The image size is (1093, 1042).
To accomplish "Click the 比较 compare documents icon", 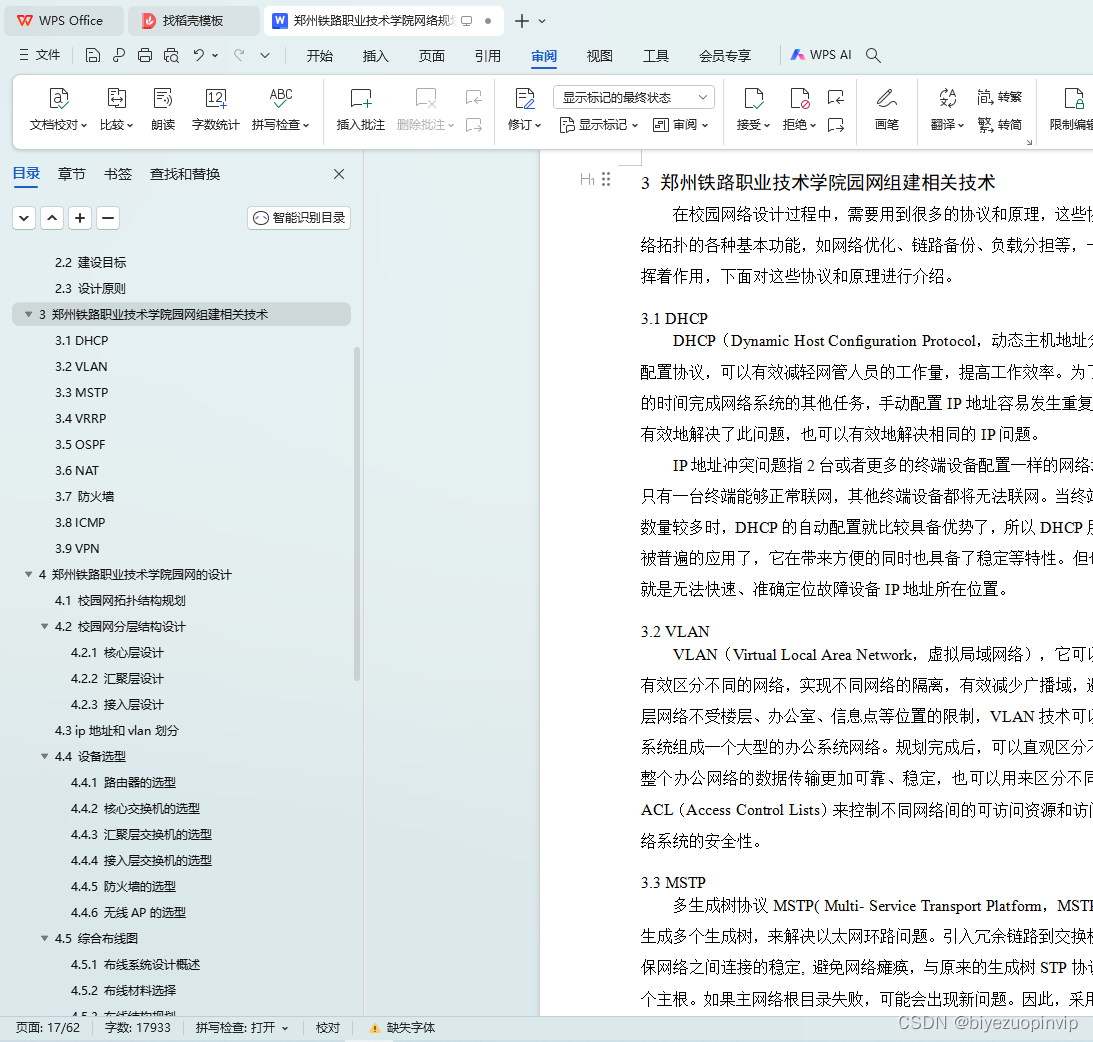I will 116,109.
